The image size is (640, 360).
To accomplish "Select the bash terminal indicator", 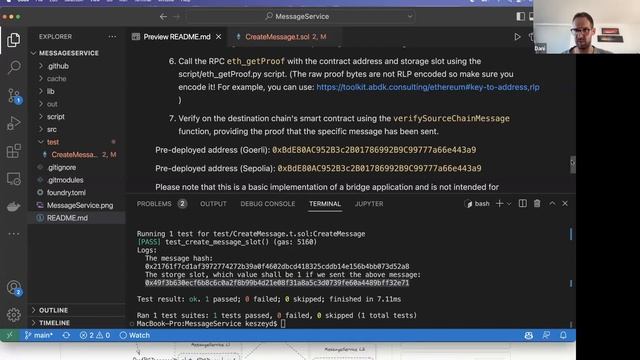I will point(477,203).
